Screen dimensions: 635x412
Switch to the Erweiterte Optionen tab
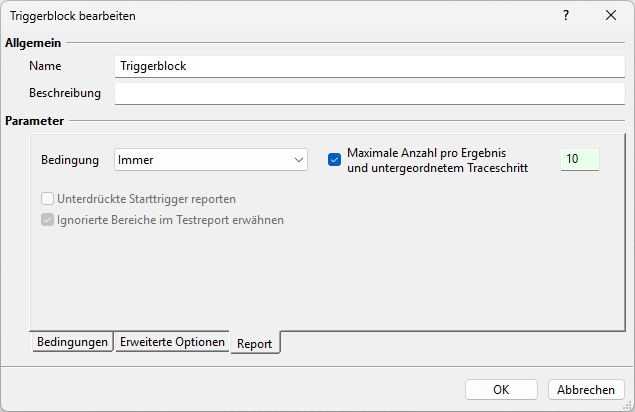coord(172,342)
